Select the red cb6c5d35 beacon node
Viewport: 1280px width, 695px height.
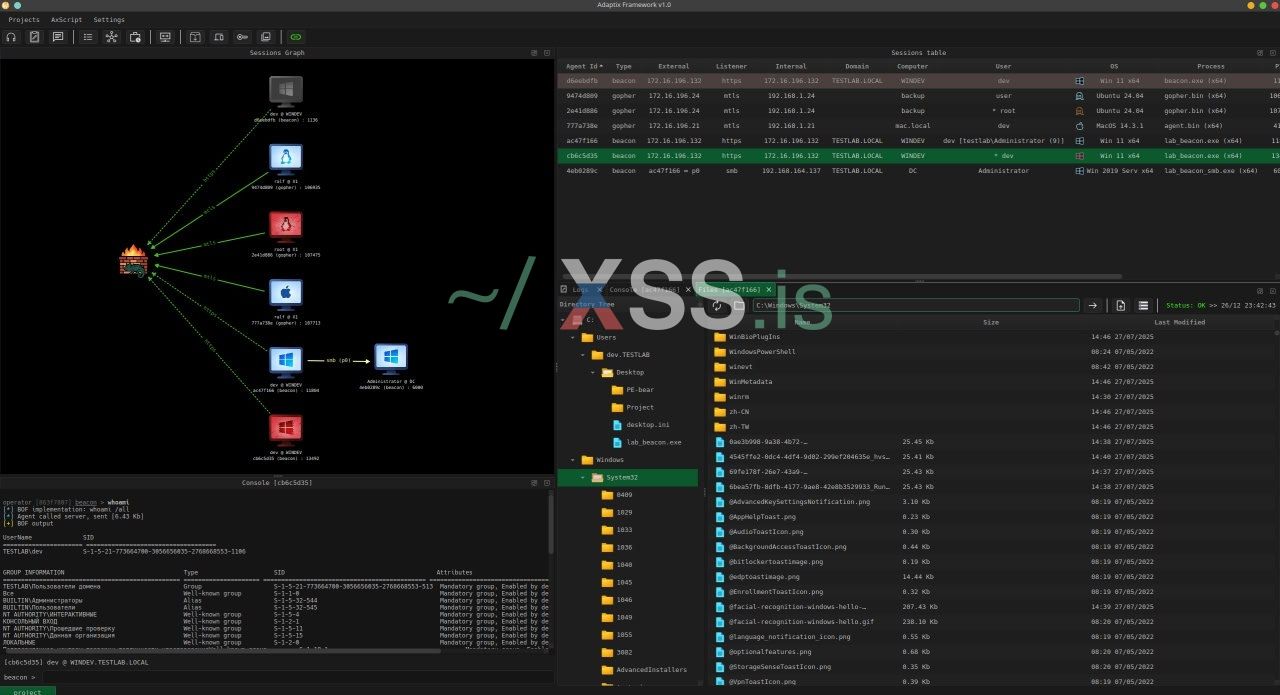point(286,429)
